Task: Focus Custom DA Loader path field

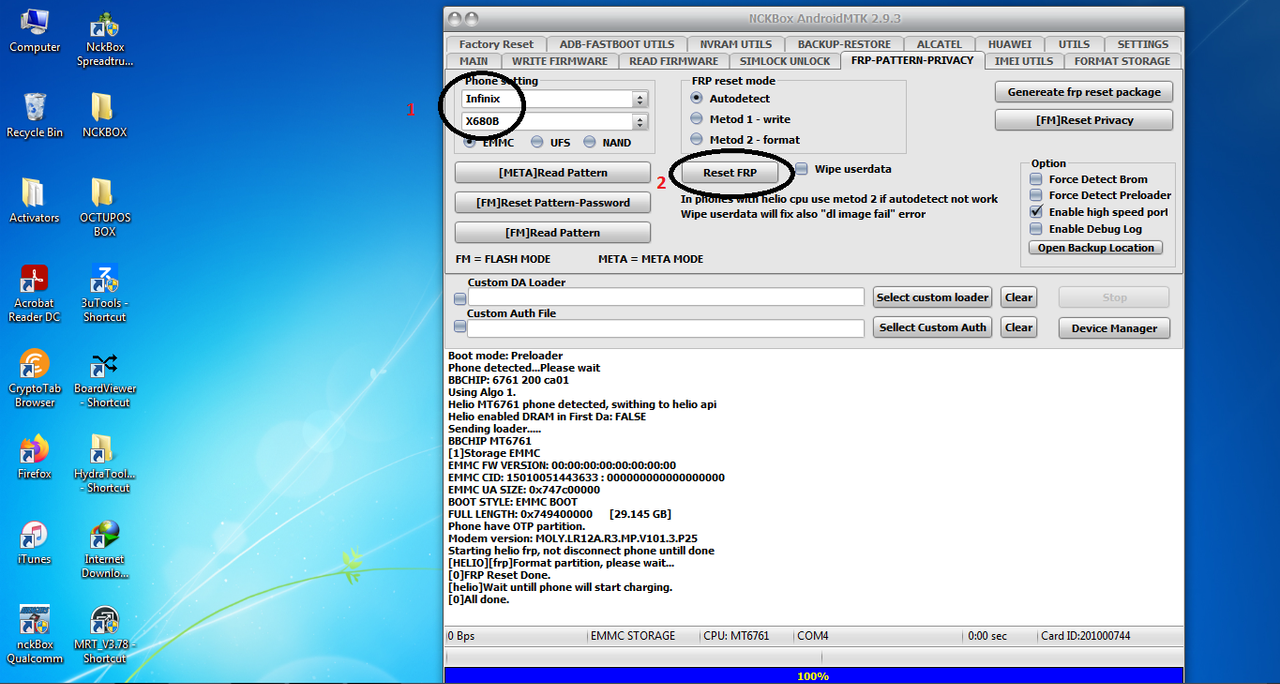Action: [666, 297]
